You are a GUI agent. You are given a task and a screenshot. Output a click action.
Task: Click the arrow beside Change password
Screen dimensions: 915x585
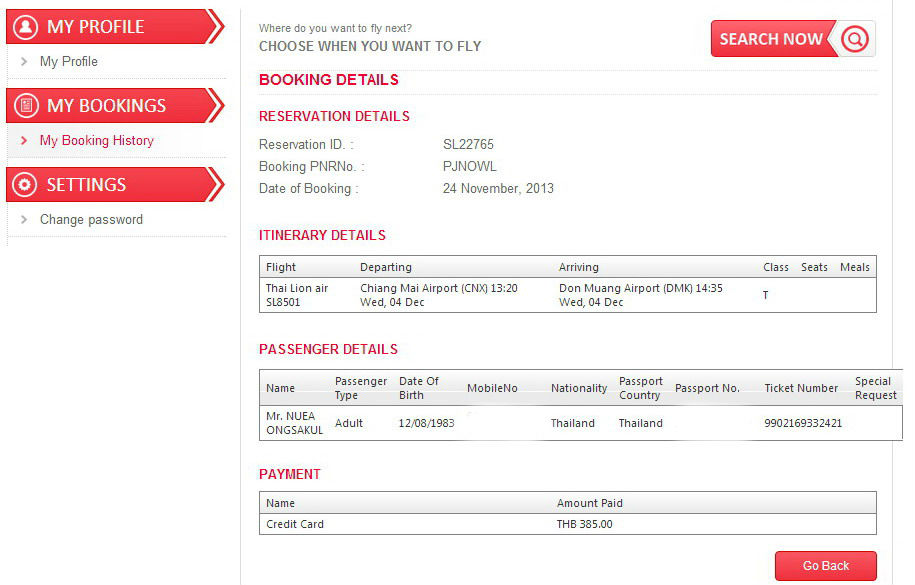(x=24, y=220)
